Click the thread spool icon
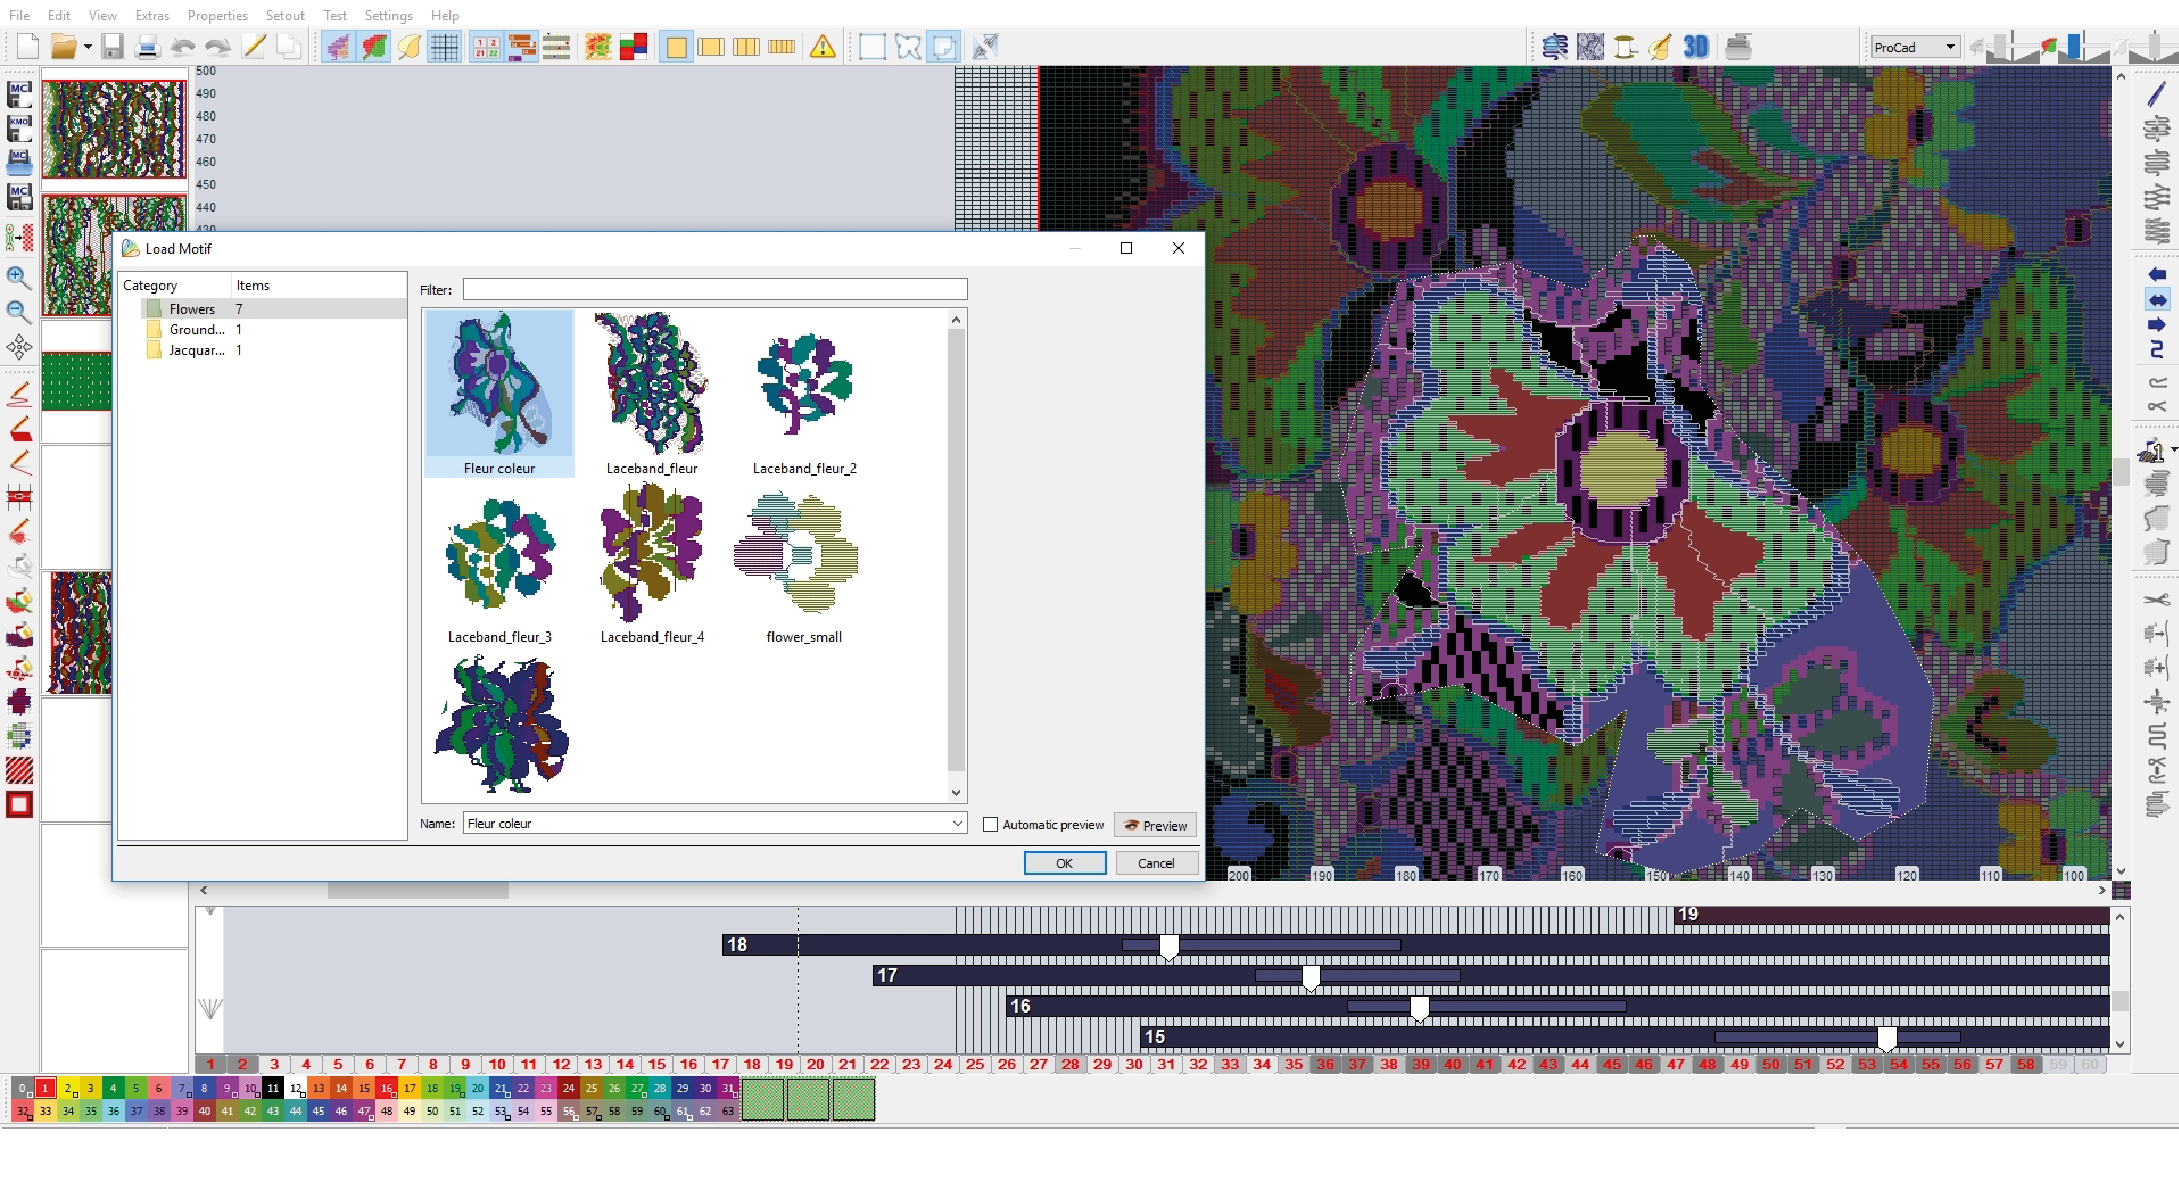 tap(1625, 46)
